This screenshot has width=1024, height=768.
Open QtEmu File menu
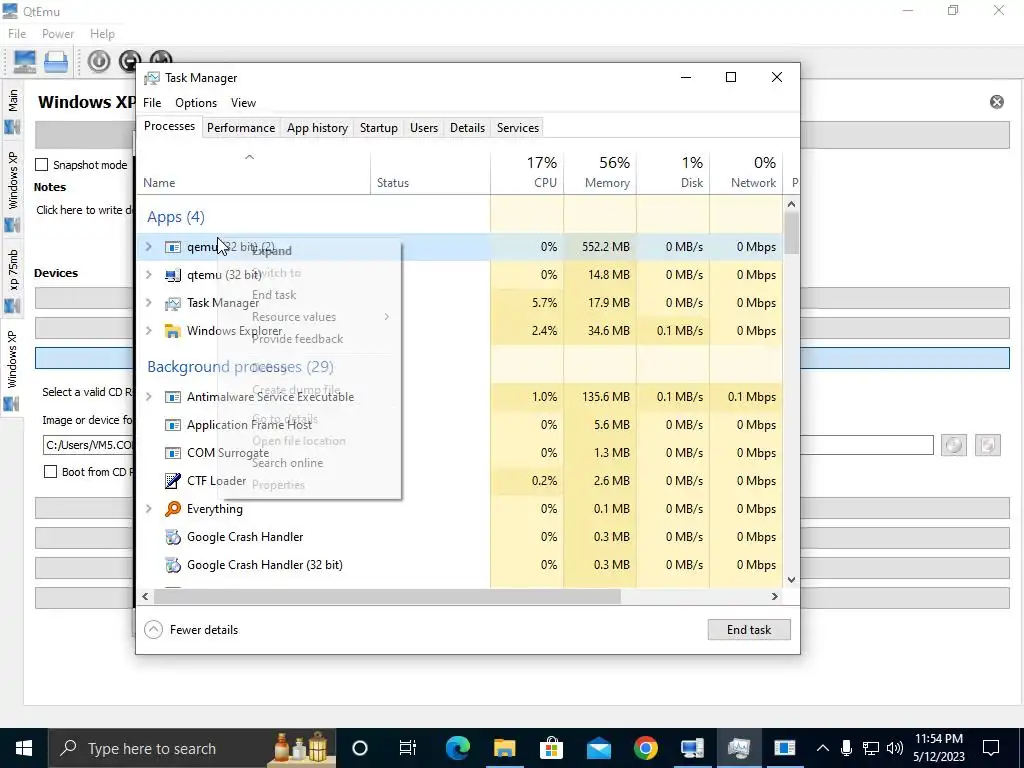click(17, 33)
